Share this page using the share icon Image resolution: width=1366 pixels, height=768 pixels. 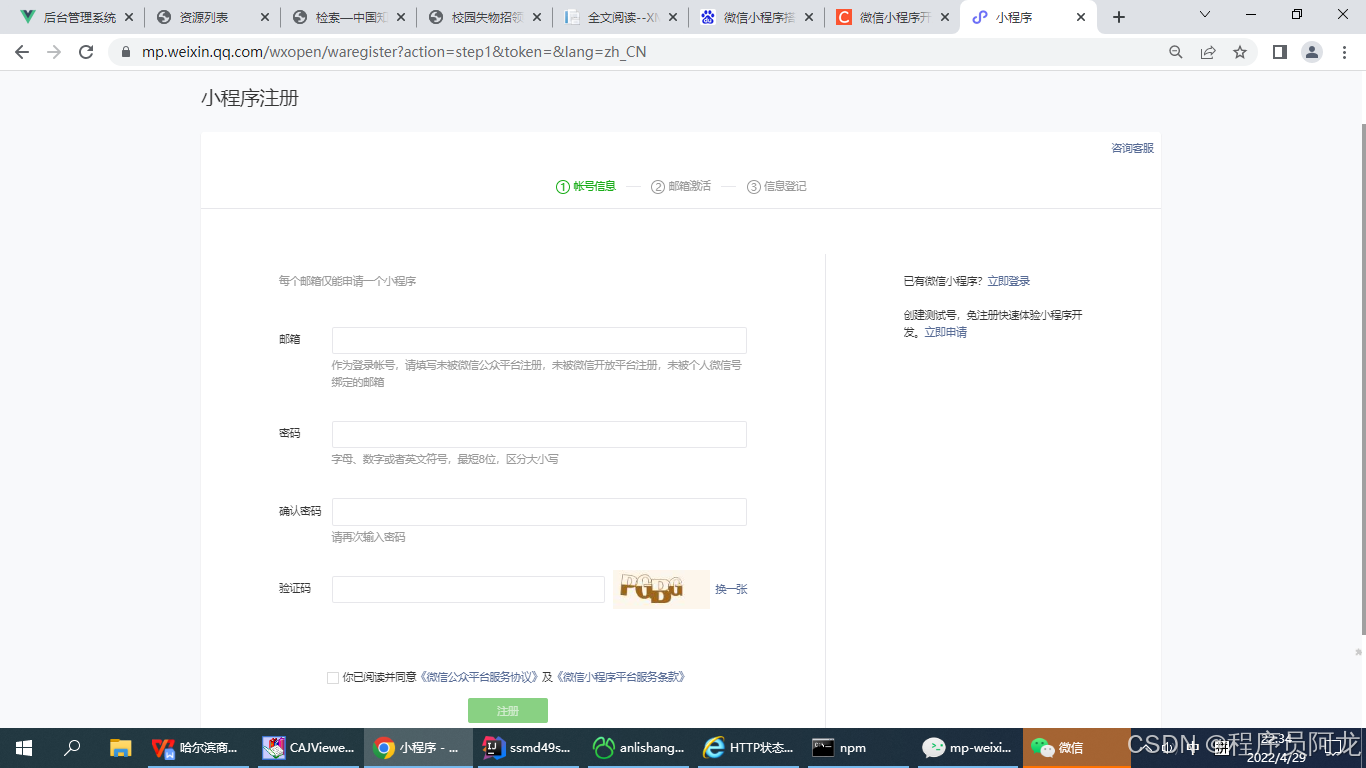1208,52
